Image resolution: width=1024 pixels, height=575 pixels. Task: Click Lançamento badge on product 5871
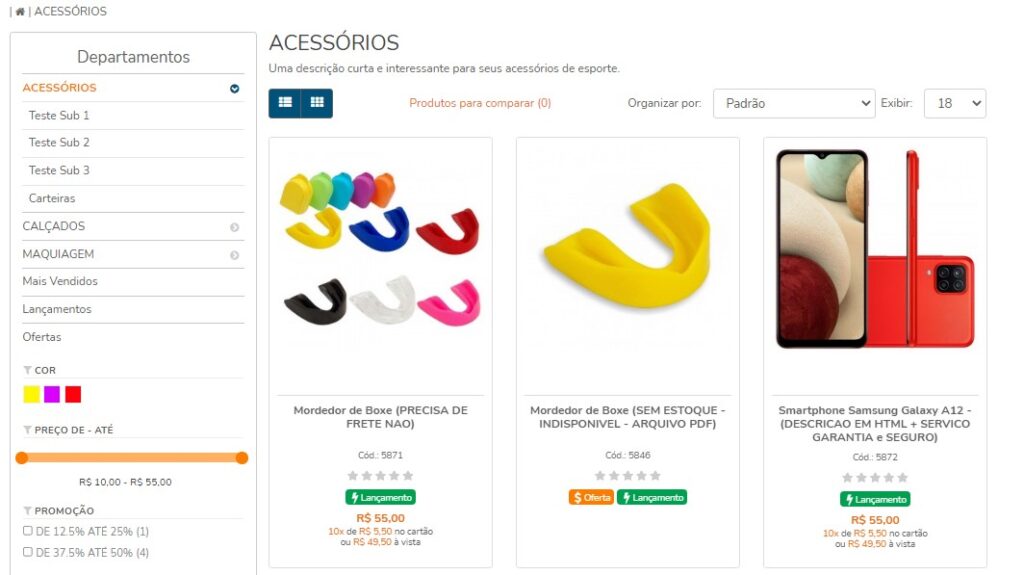[381, 498]
